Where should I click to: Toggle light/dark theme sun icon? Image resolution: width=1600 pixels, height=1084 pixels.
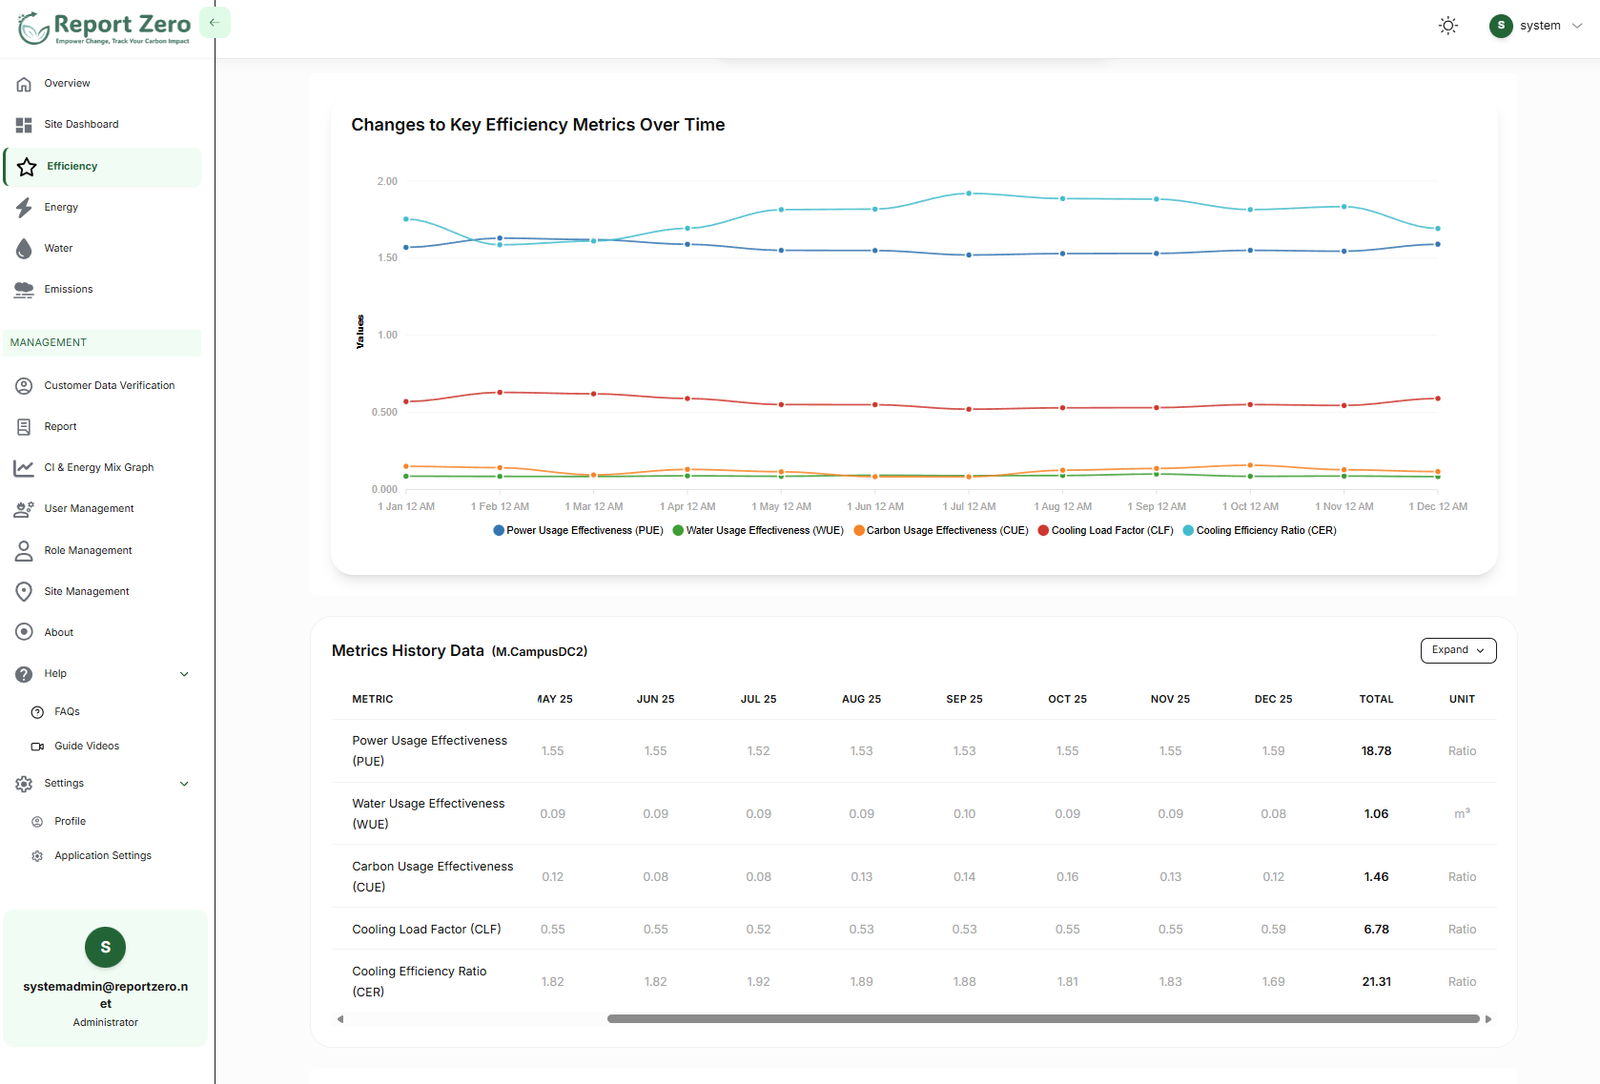1447,26
